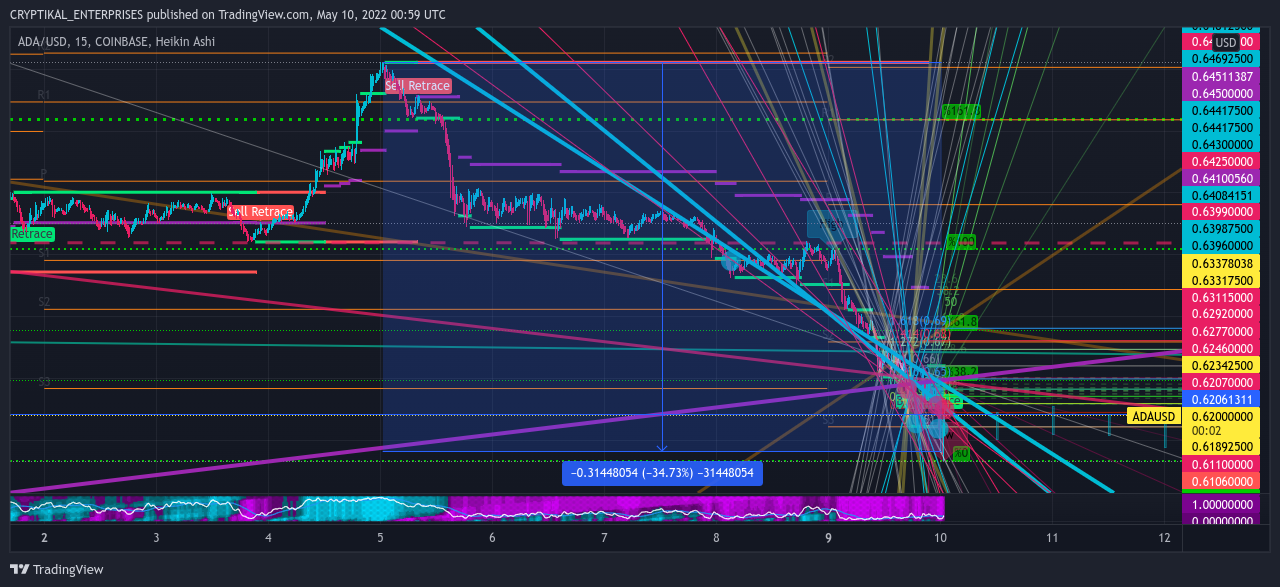This screenshot has width=1280, height=587.
Task: Click price label 0.64692500
Action: (1222, 59)
